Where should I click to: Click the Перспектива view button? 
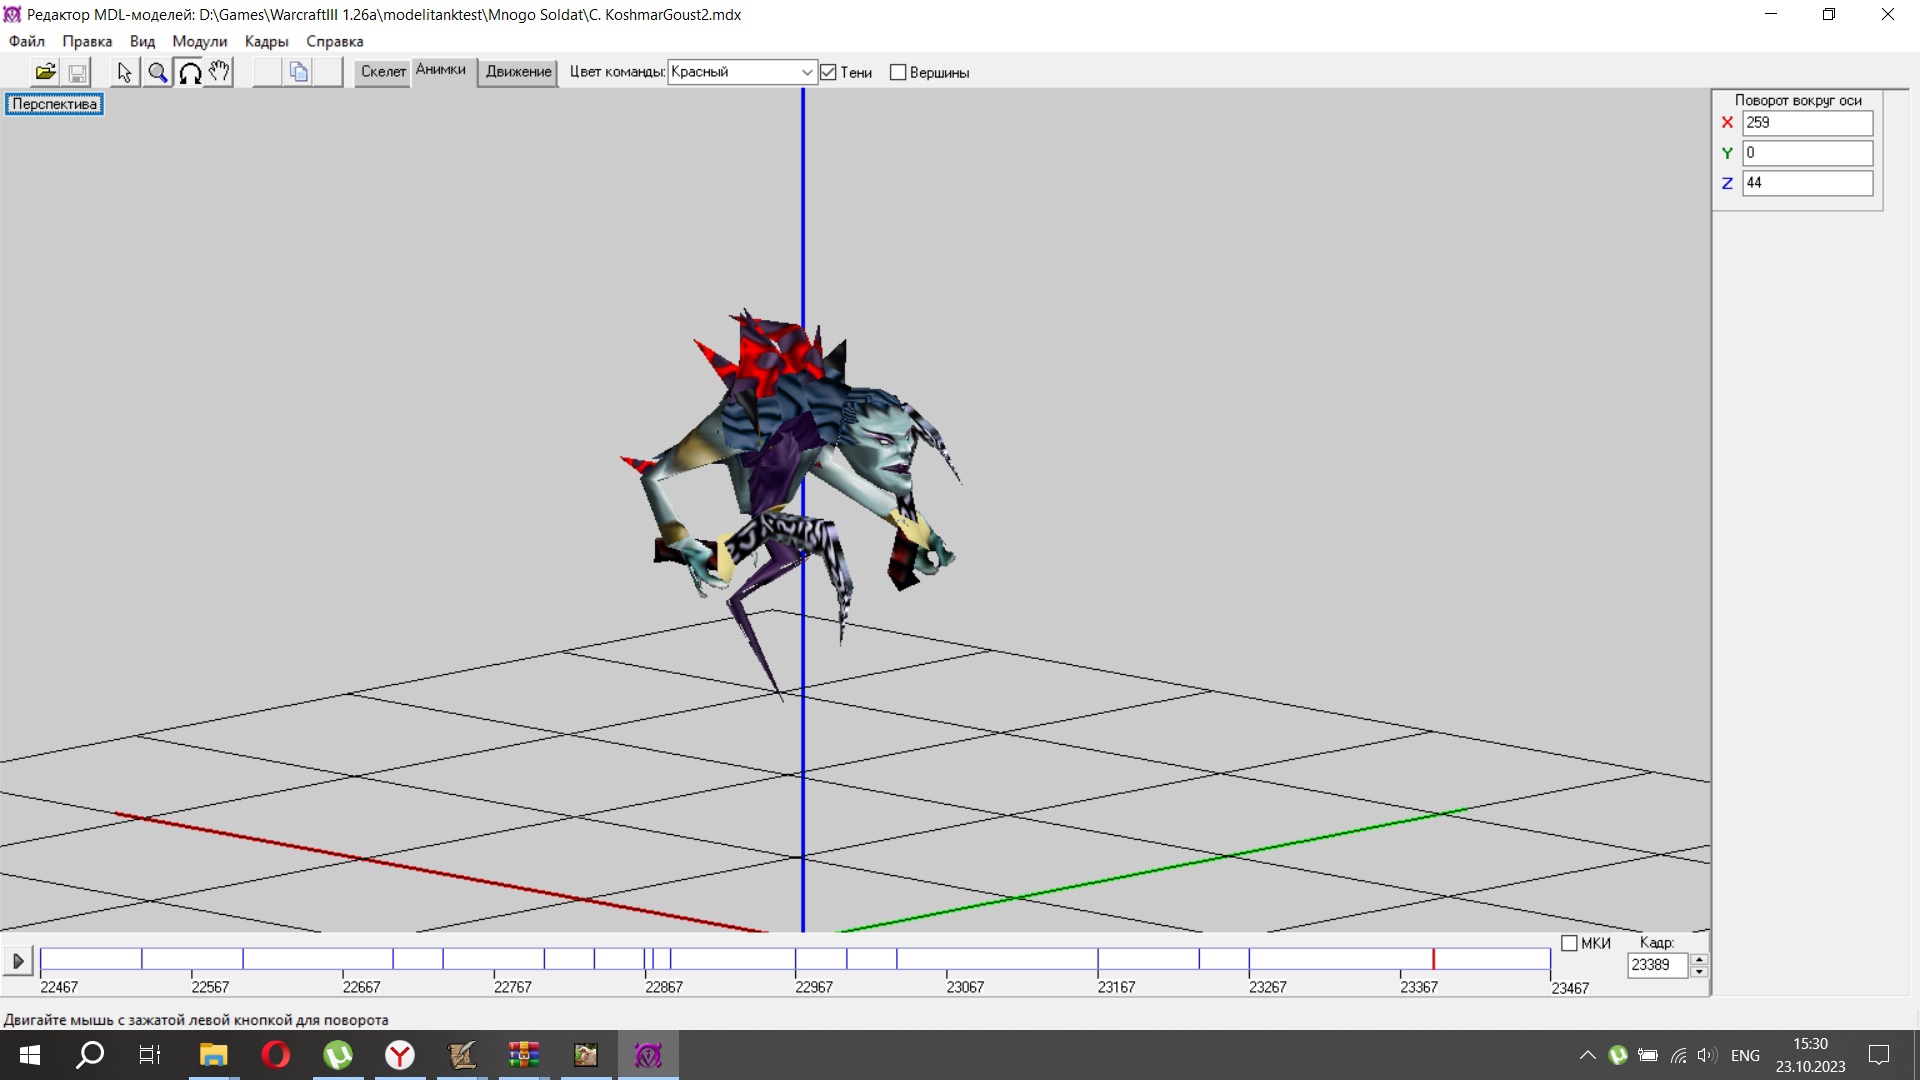point(54,104)
